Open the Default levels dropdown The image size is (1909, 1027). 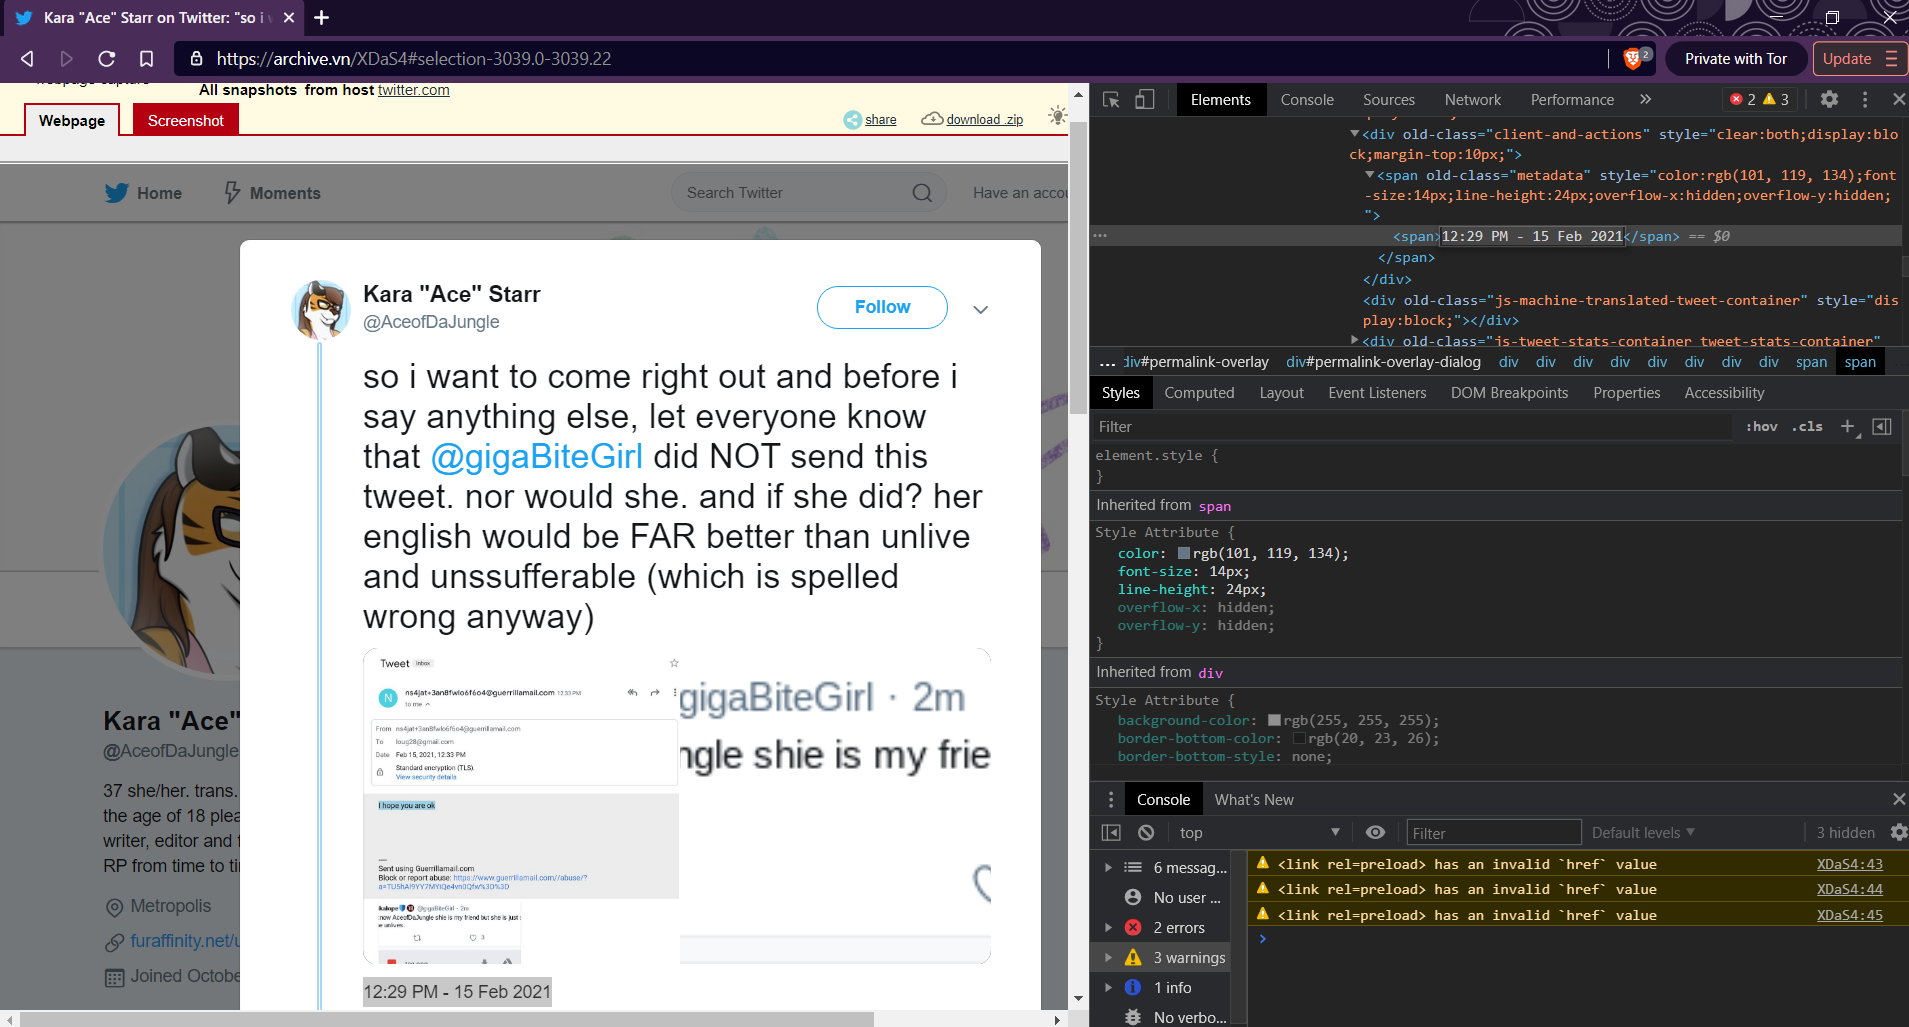click(x=1643, y=833)
